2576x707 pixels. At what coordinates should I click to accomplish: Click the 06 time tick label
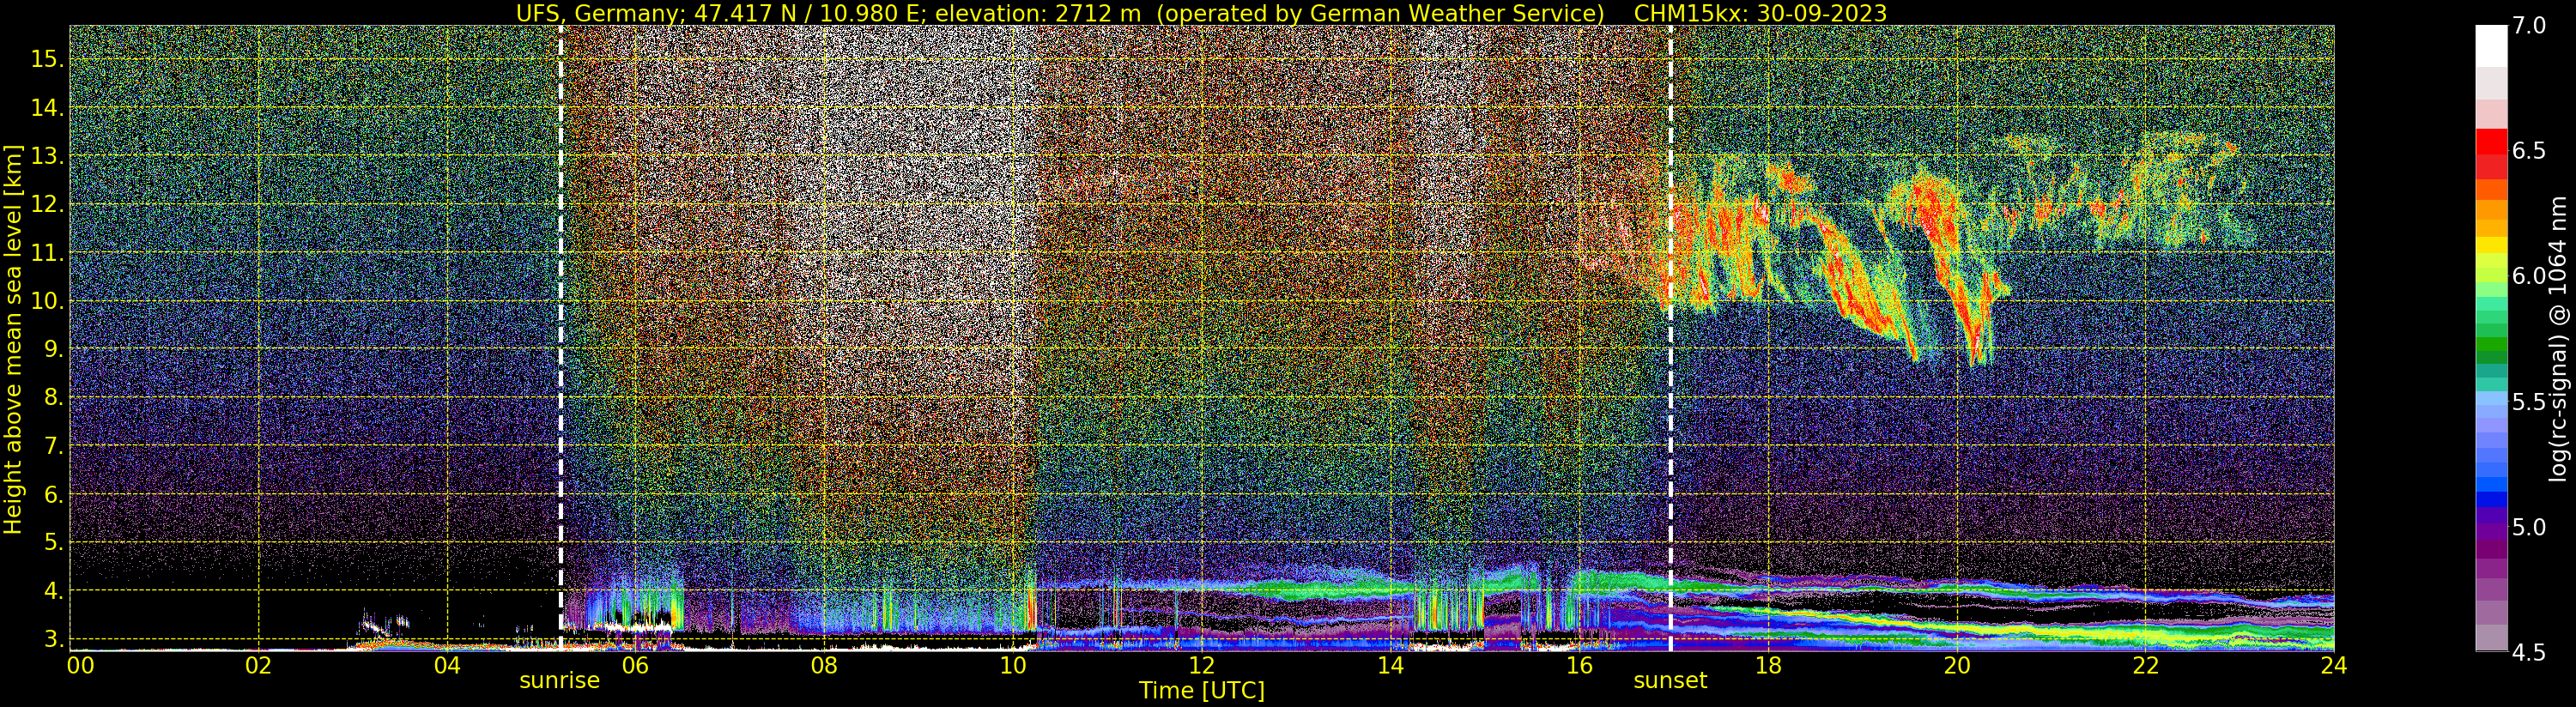click(x=635, y=666)
